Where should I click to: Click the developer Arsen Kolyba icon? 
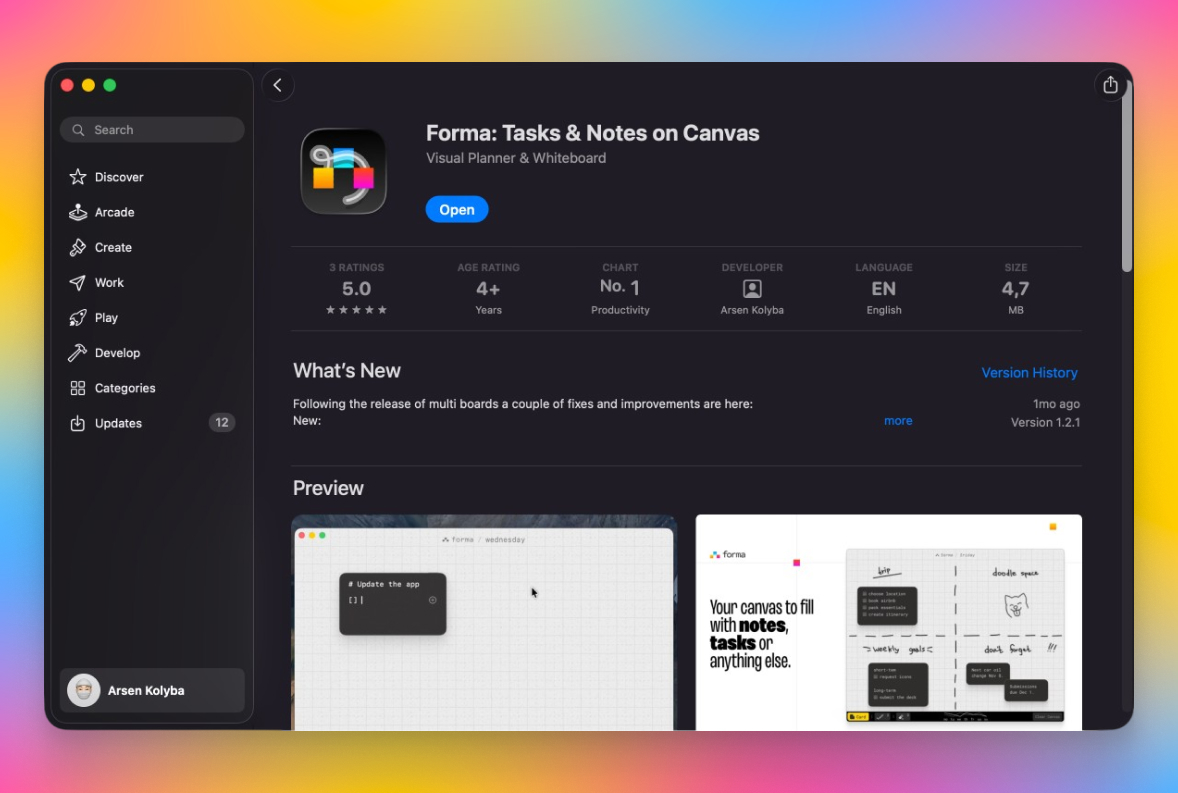point(752,289)
